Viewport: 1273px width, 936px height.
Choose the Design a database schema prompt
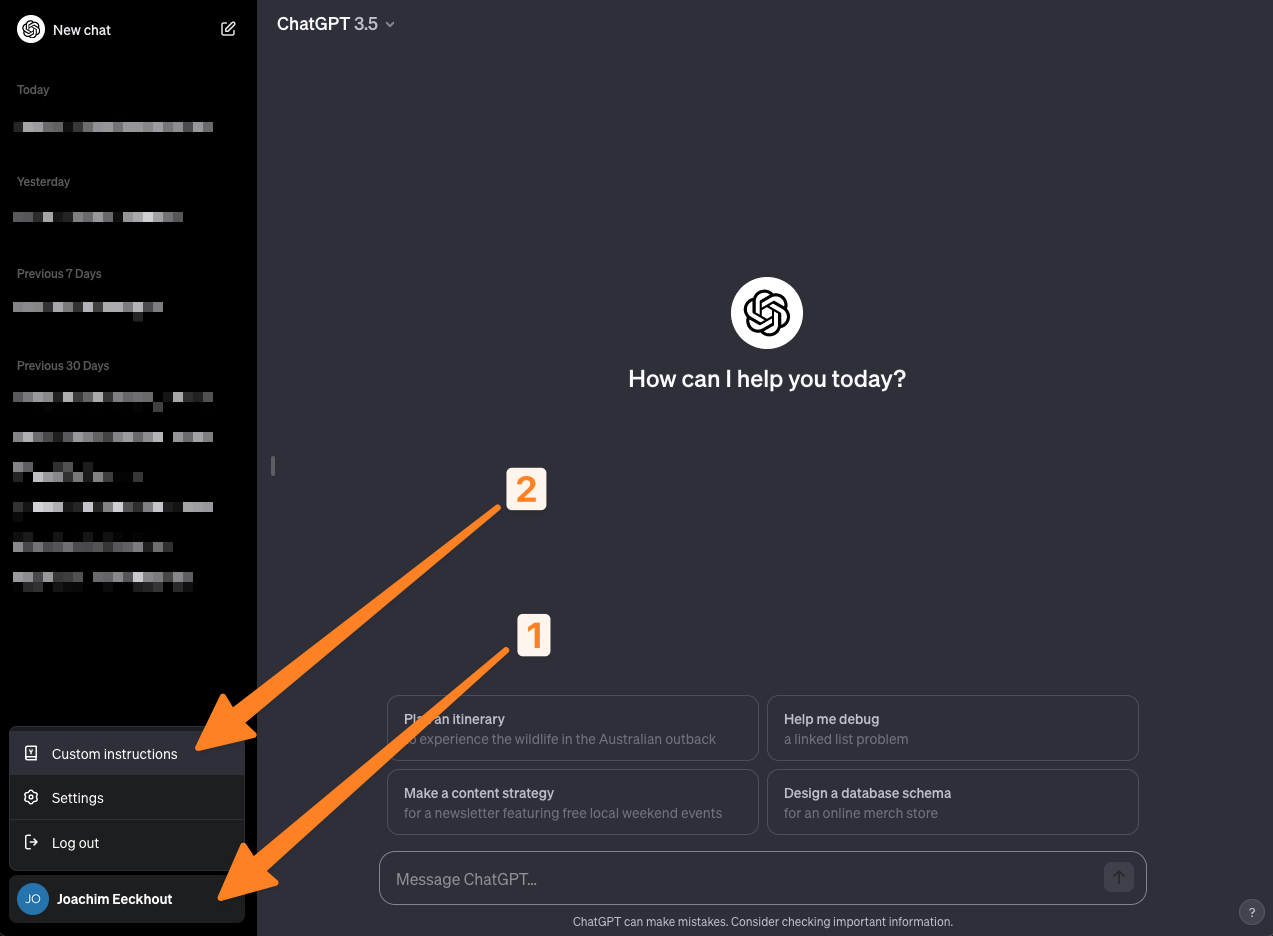[x=951, y=801]
